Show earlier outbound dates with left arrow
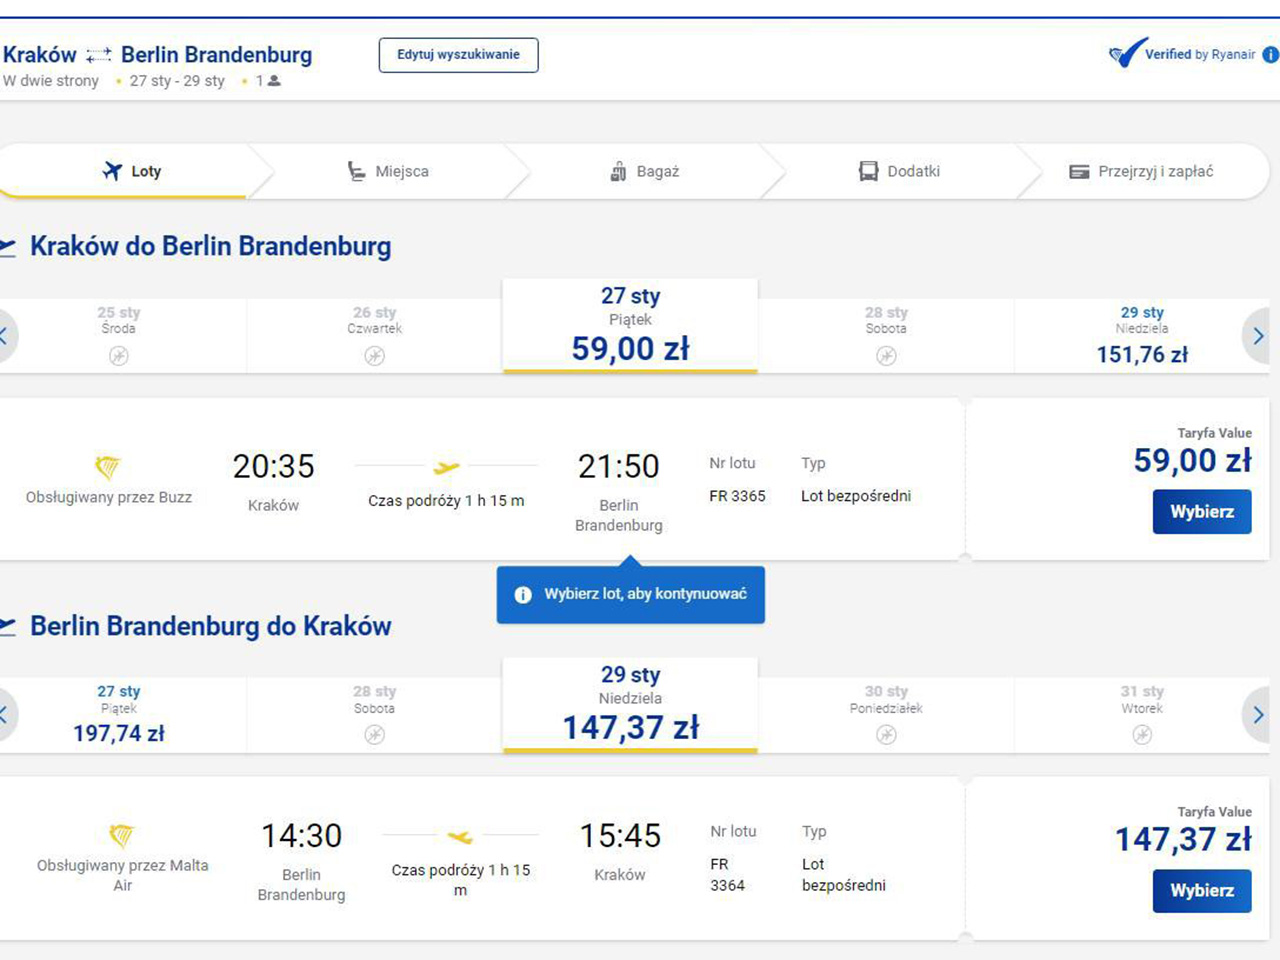 [5, 336]
